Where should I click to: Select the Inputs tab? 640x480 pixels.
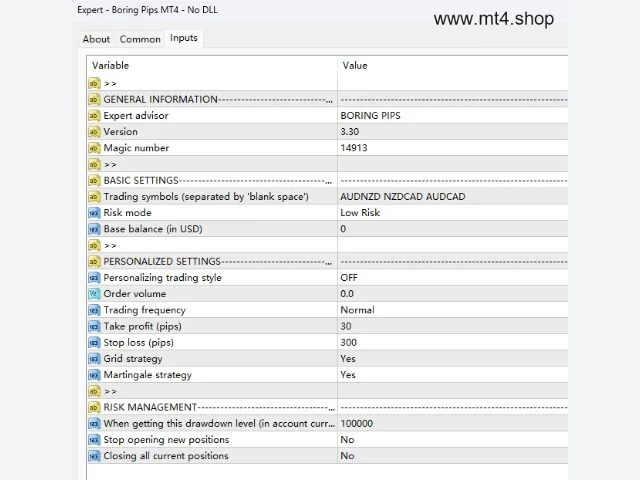pos(184,38)
